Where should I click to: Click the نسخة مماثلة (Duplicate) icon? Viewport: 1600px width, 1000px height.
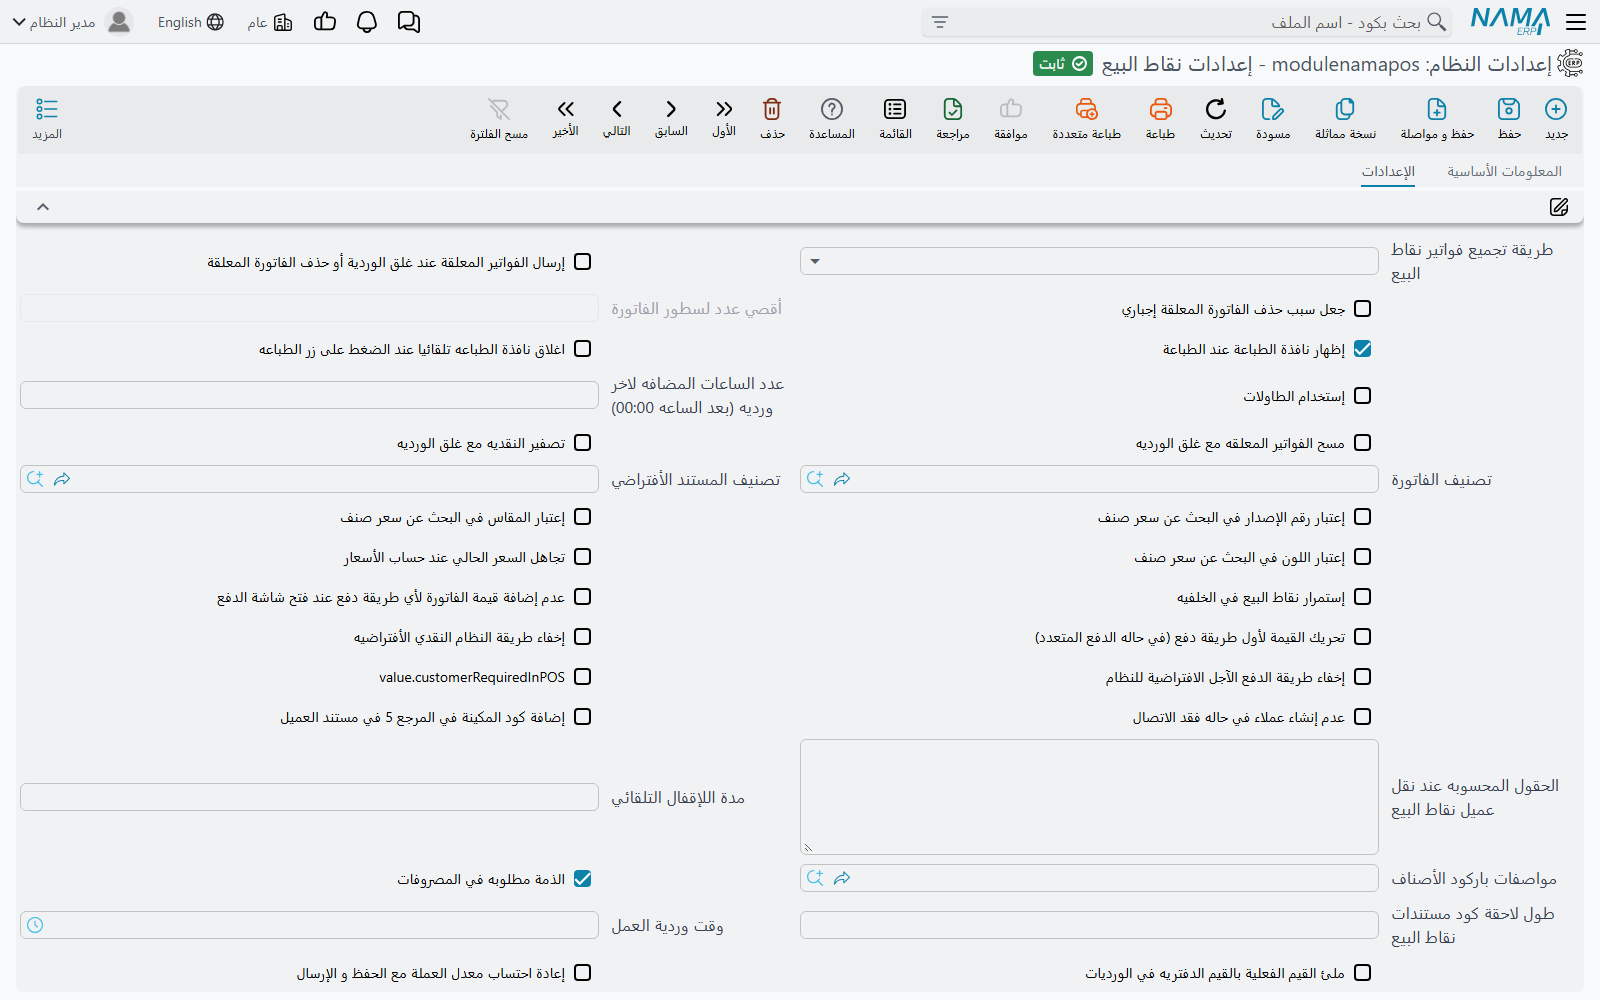coord(1345,109)
